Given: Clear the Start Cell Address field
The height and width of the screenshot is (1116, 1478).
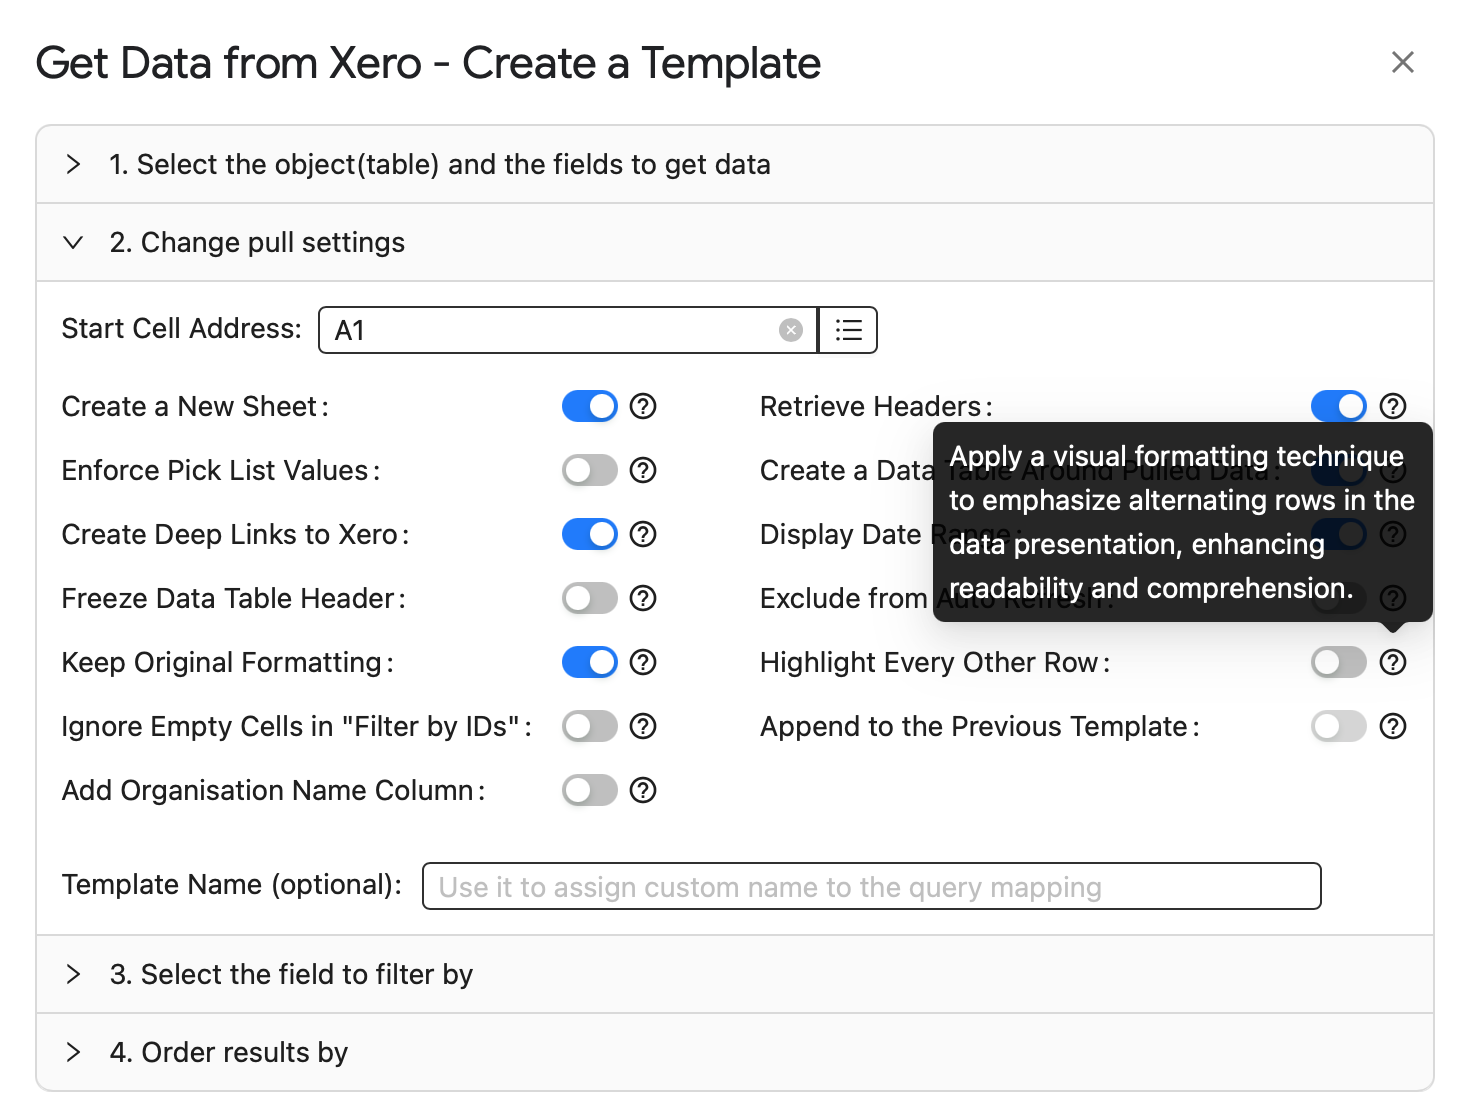Looking at the screenshot, I should coord(791,330).
